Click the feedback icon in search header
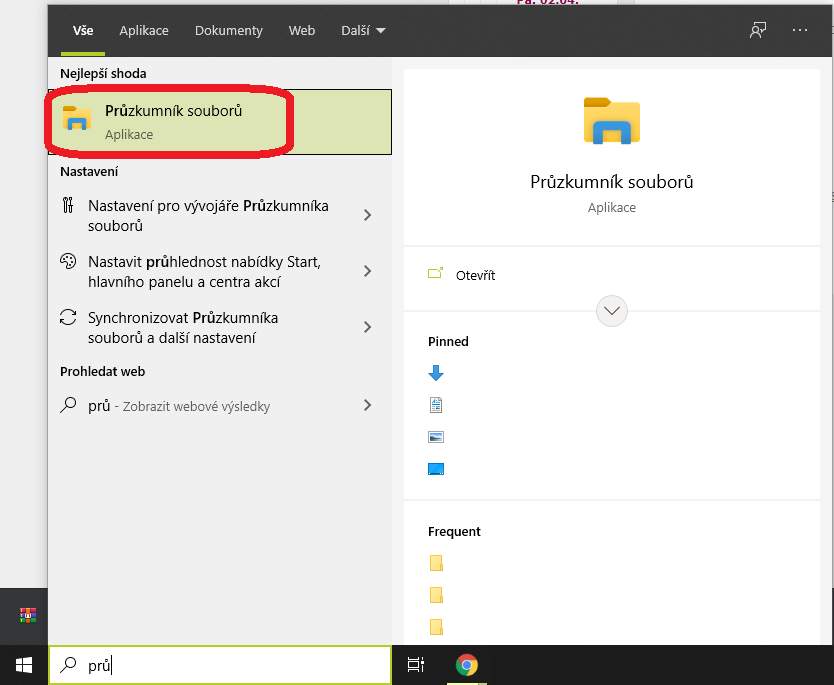 tap(758, 30)
